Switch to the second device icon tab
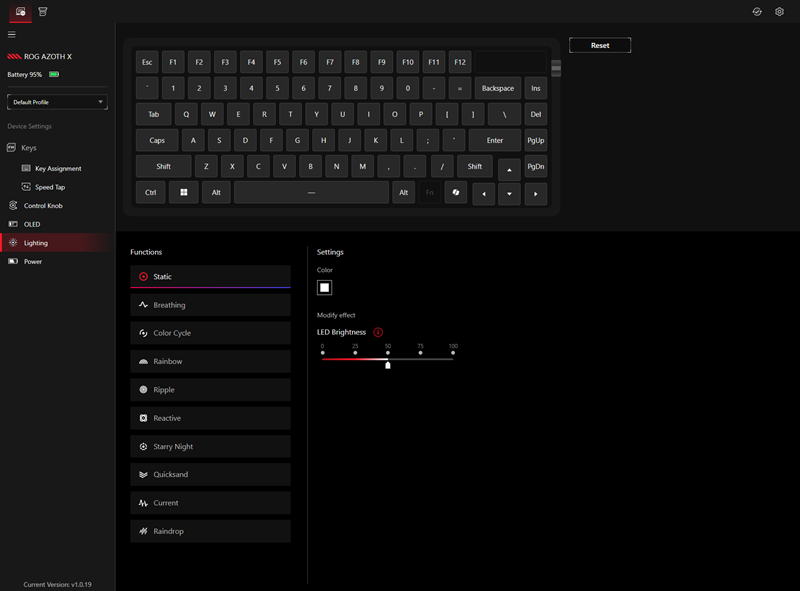Image resolution: width=800 pixels, height=591 pixels. tap(43, 11)
